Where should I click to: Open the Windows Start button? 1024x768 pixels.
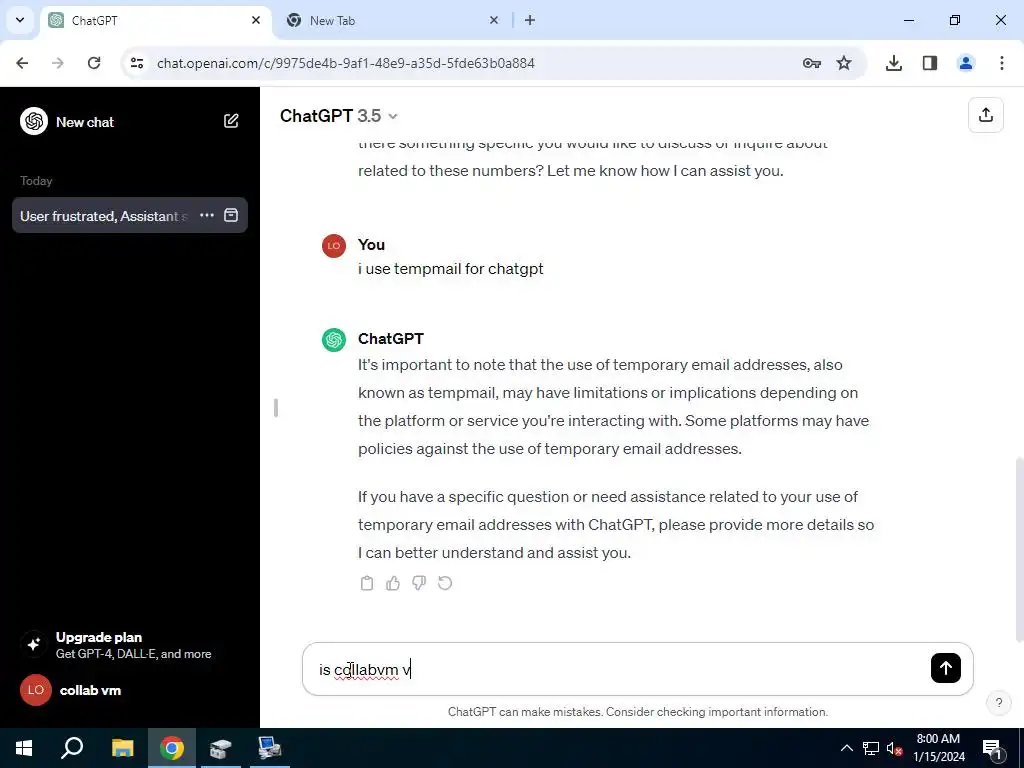point(24,748)
